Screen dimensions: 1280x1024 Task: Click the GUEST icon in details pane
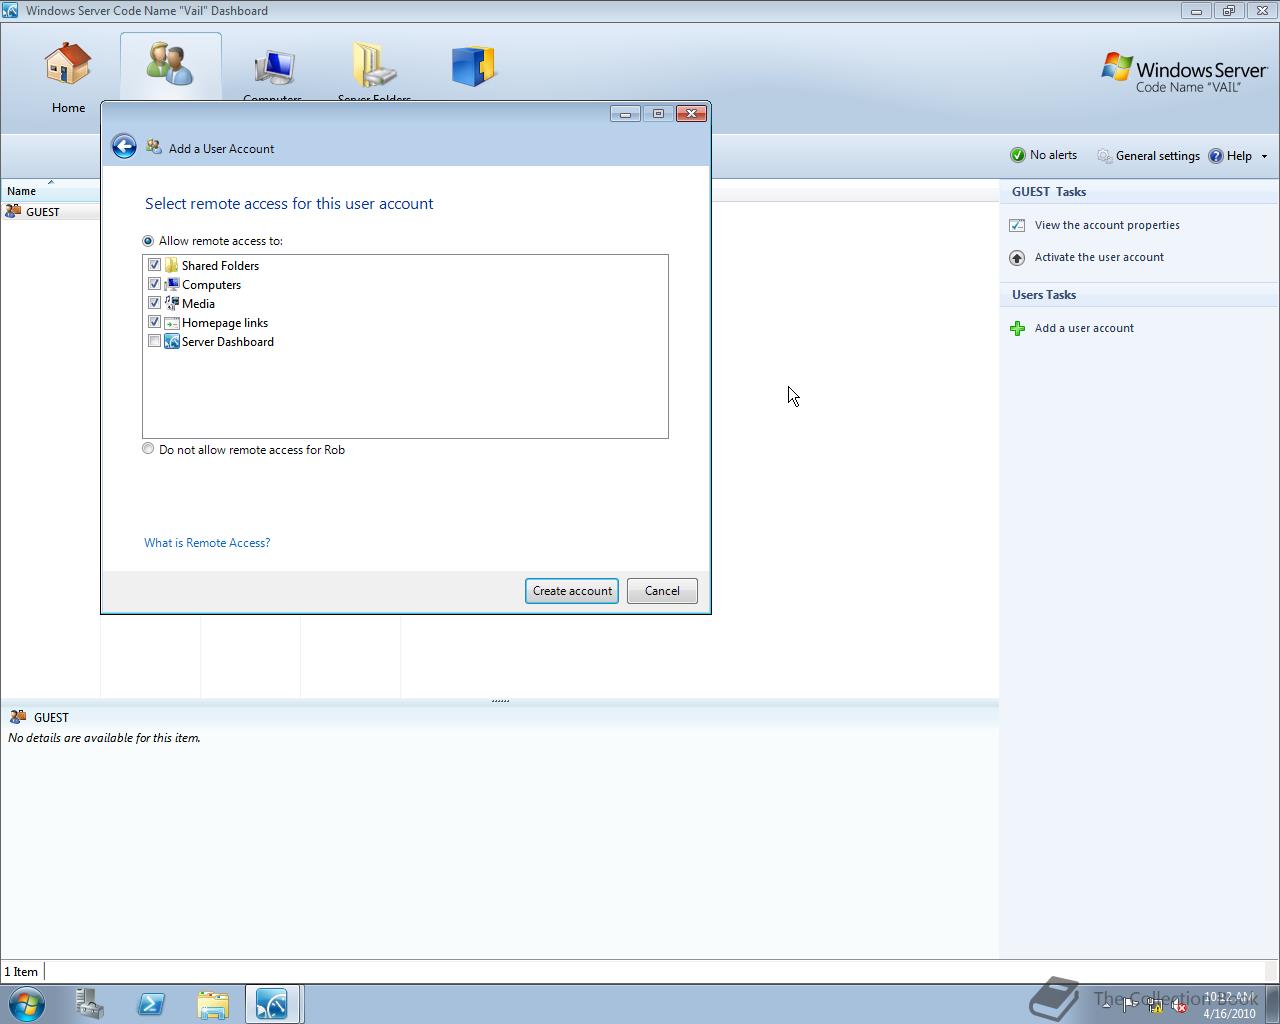[x=18, y=717]
